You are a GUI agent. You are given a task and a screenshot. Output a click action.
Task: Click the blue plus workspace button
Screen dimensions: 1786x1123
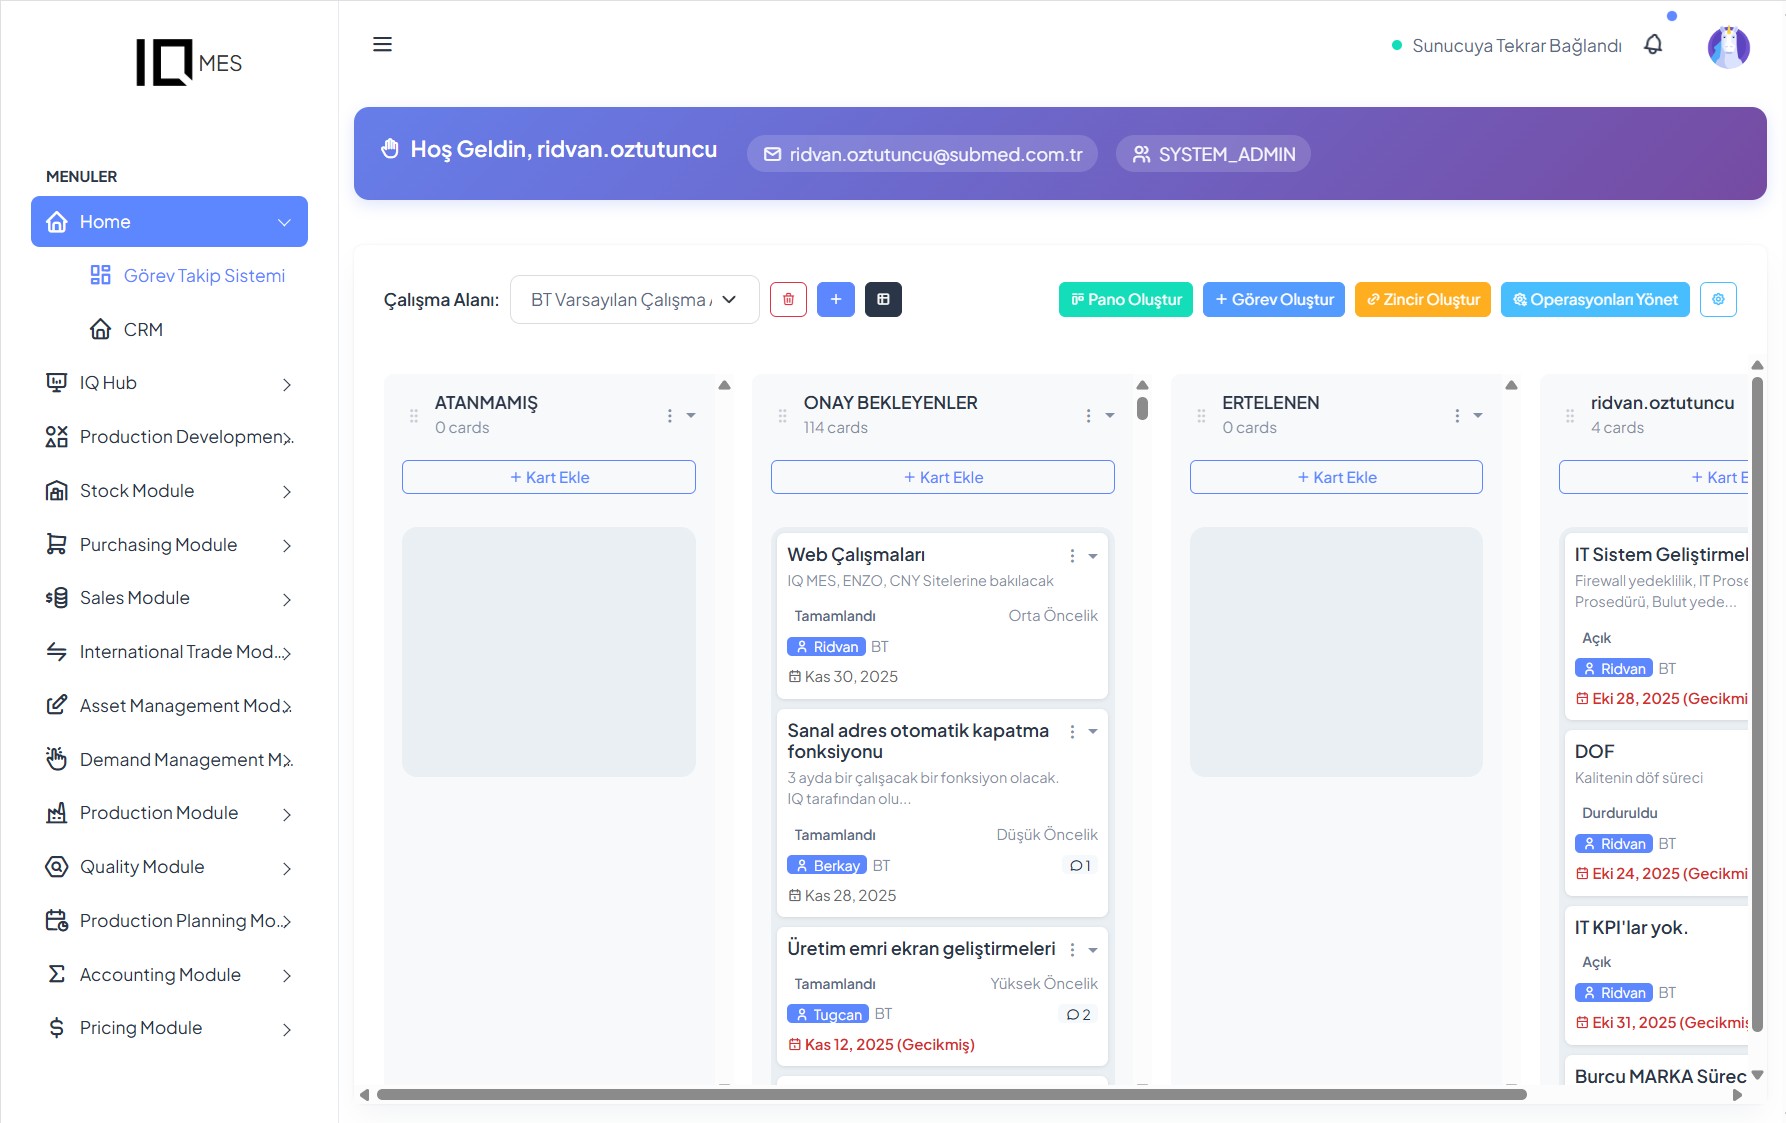tap(835, 300)
